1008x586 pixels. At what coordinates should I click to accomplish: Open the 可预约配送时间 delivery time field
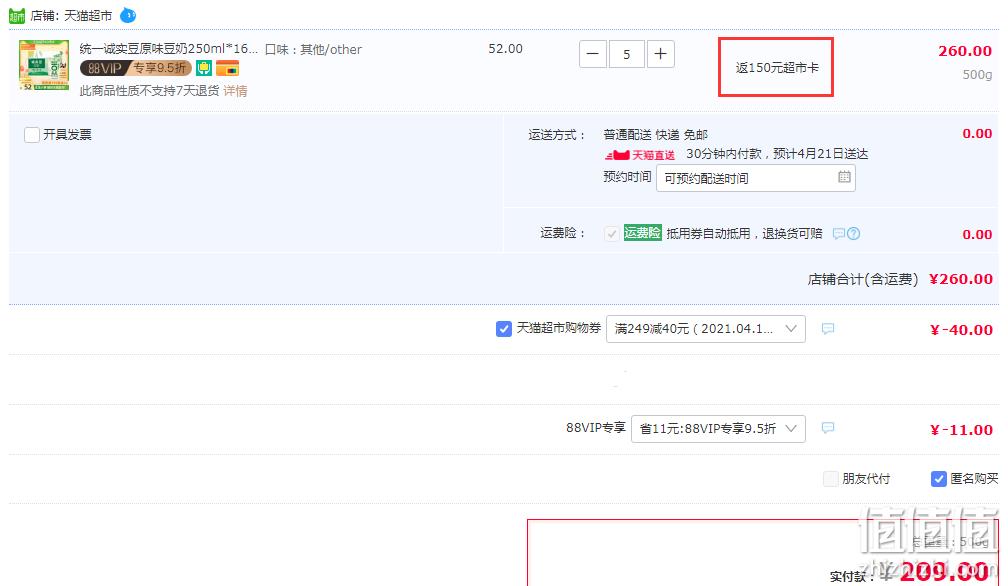(x=755, y=178)
